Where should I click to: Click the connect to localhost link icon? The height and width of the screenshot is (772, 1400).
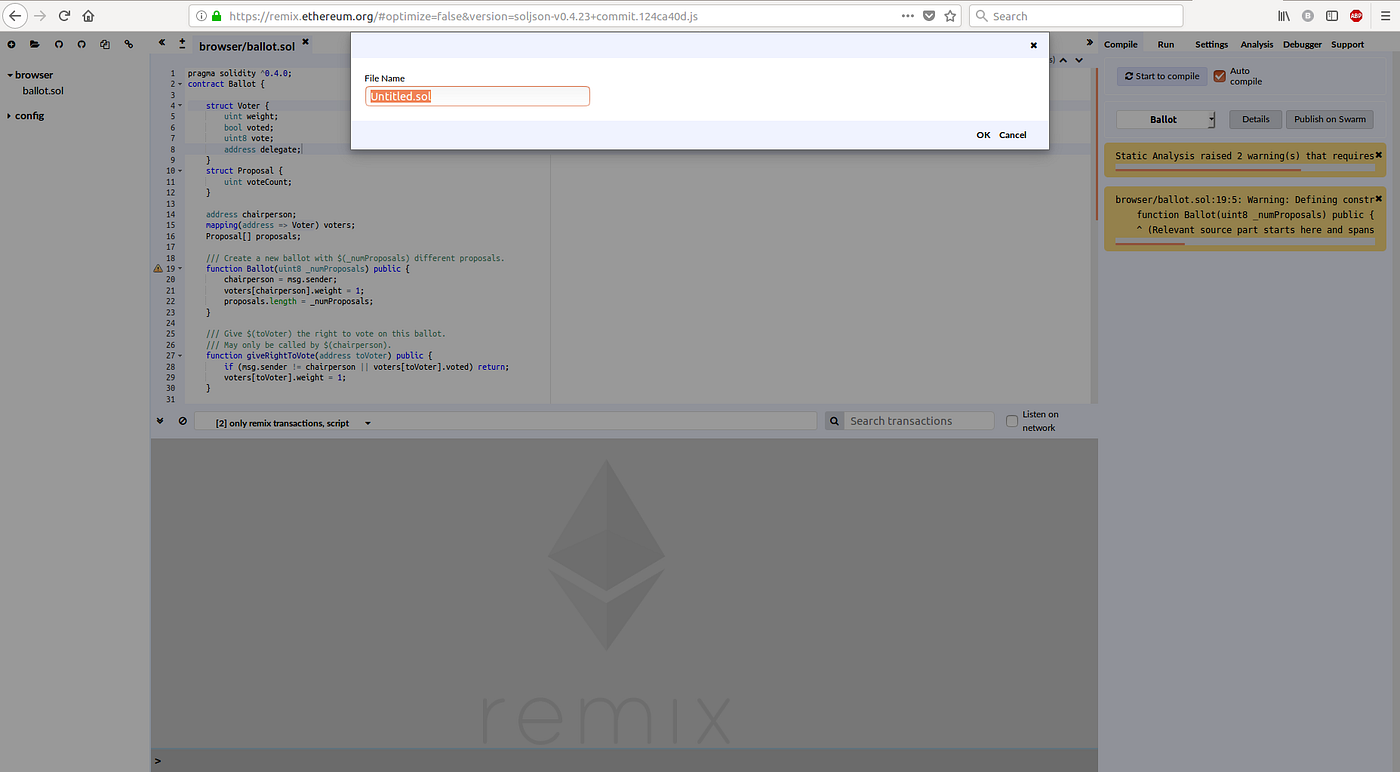tap(129, 44)
